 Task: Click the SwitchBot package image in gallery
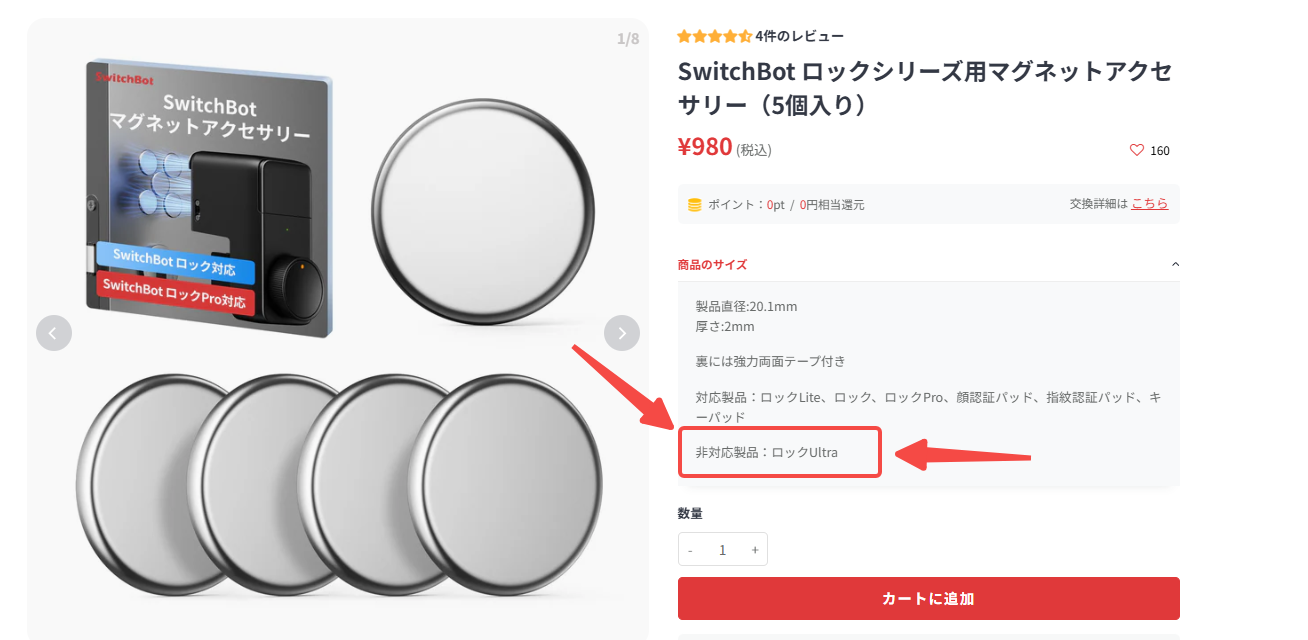coord(210,197)
